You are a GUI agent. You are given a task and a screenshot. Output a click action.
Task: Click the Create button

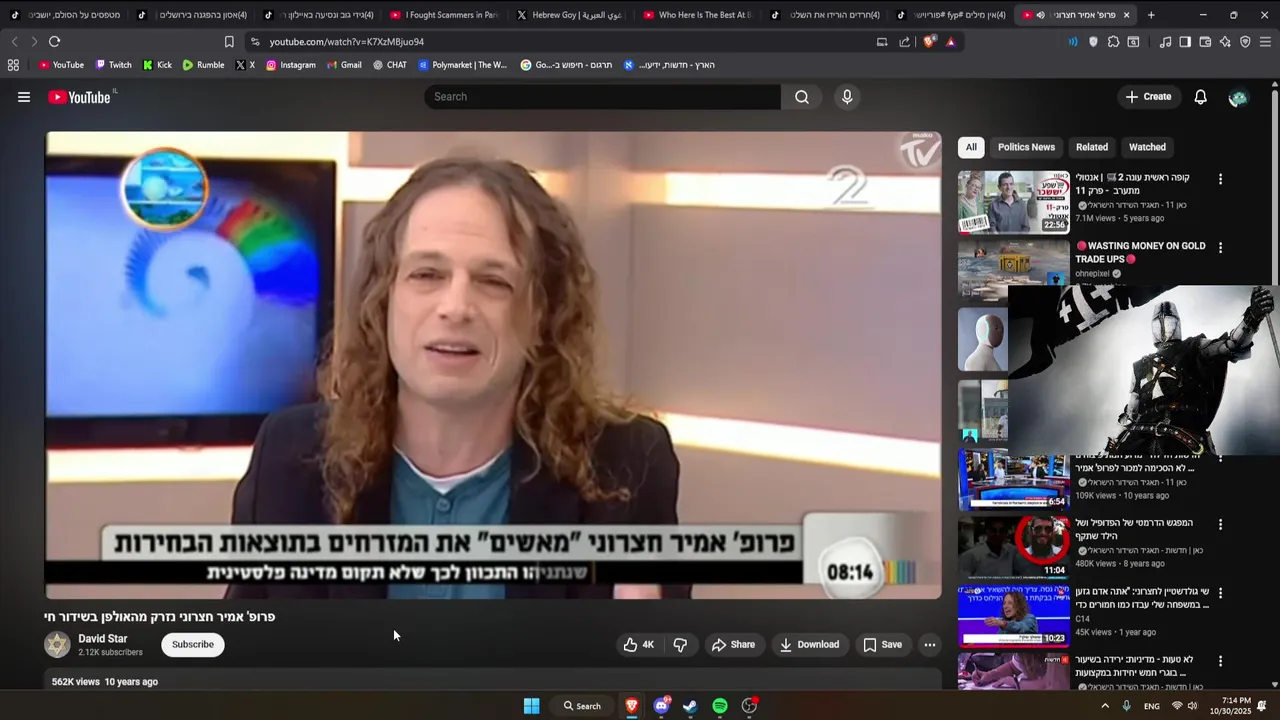click(1148, 97)
